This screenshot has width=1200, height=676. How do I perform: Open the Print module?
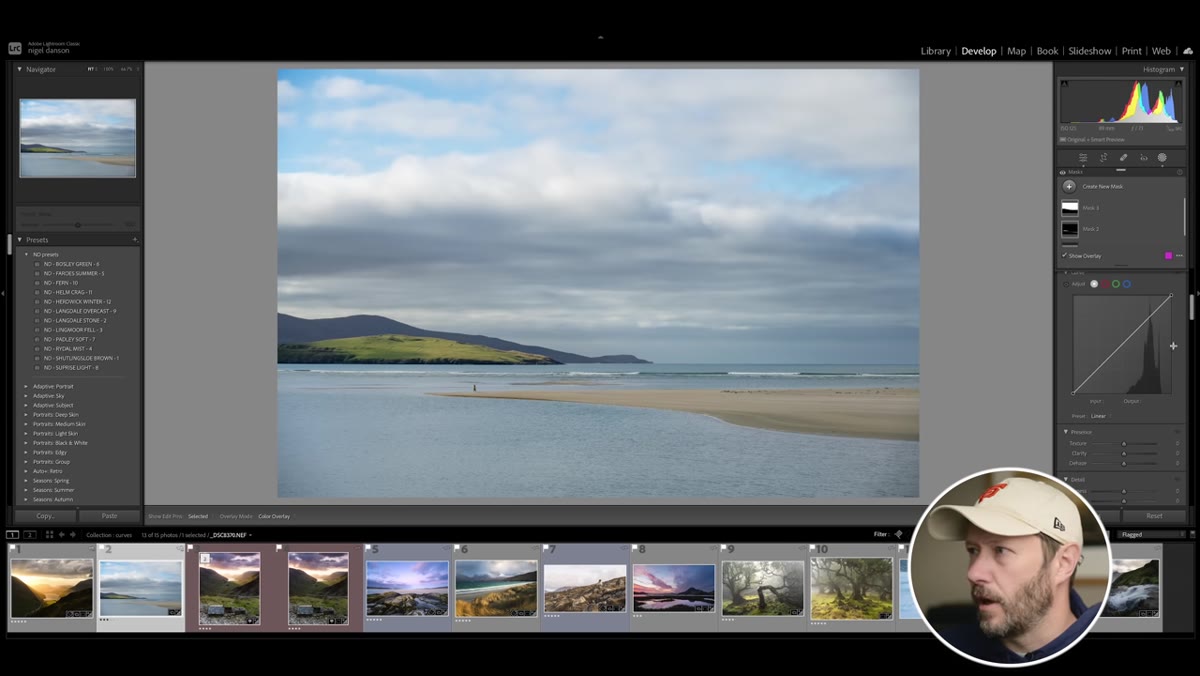pyautogui.click(x=1131, y=51)
